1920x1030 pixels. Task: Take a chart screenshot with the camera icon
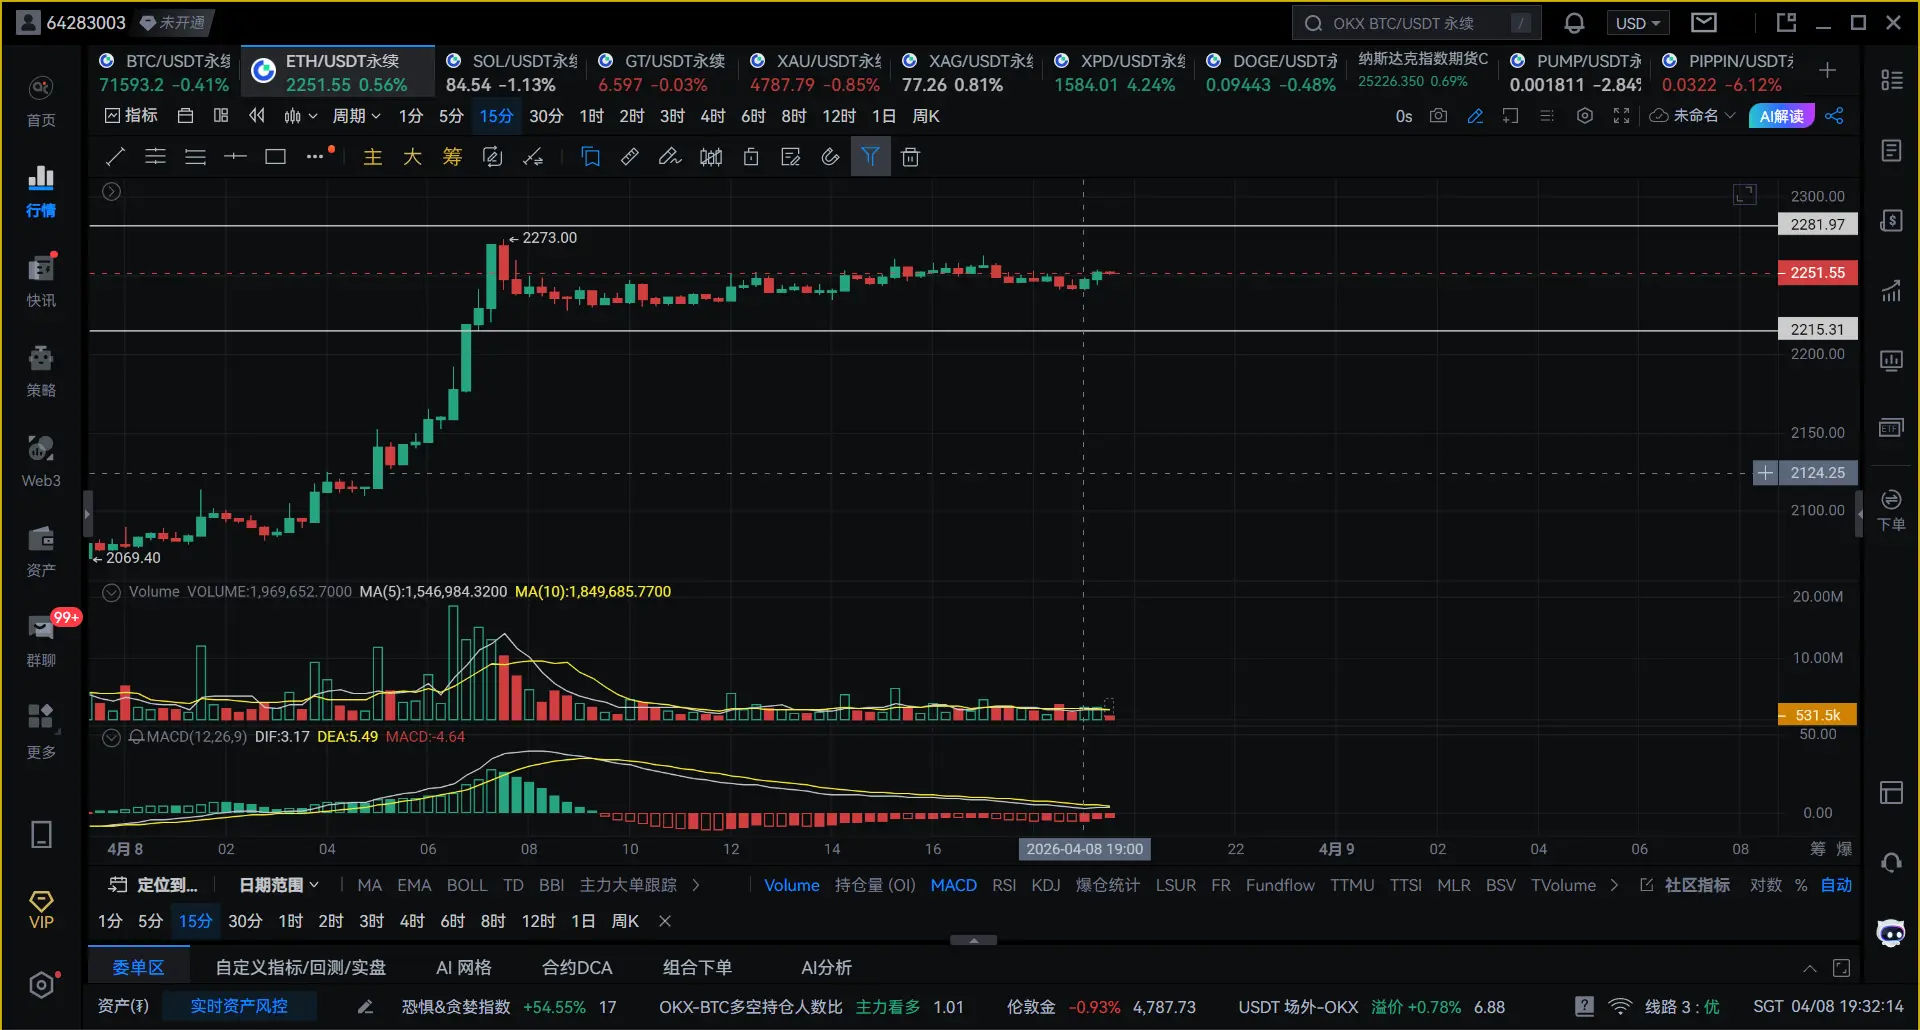click(1438, 116)
